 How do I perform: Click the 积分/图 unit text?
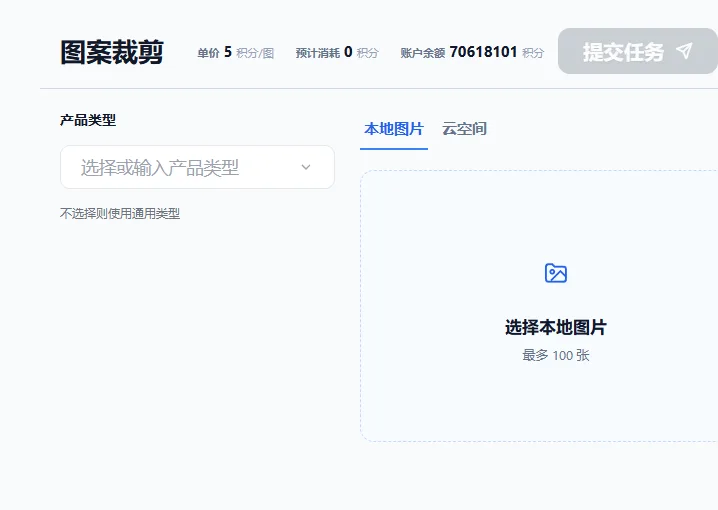pos(255,53)
